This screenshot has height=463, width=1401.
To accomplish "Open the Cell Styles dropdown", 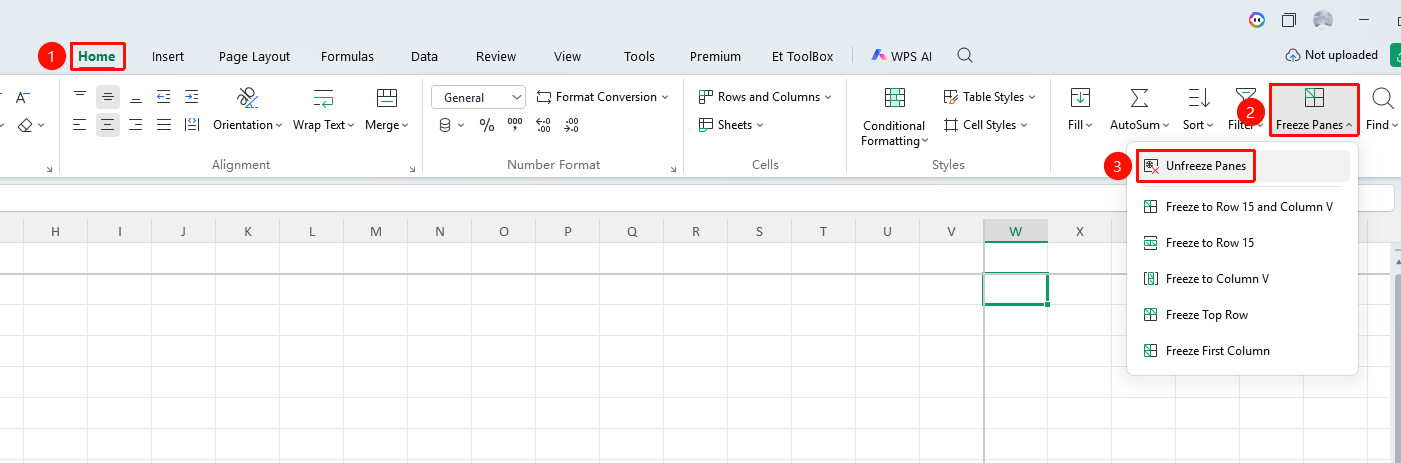I will point(986,125).
